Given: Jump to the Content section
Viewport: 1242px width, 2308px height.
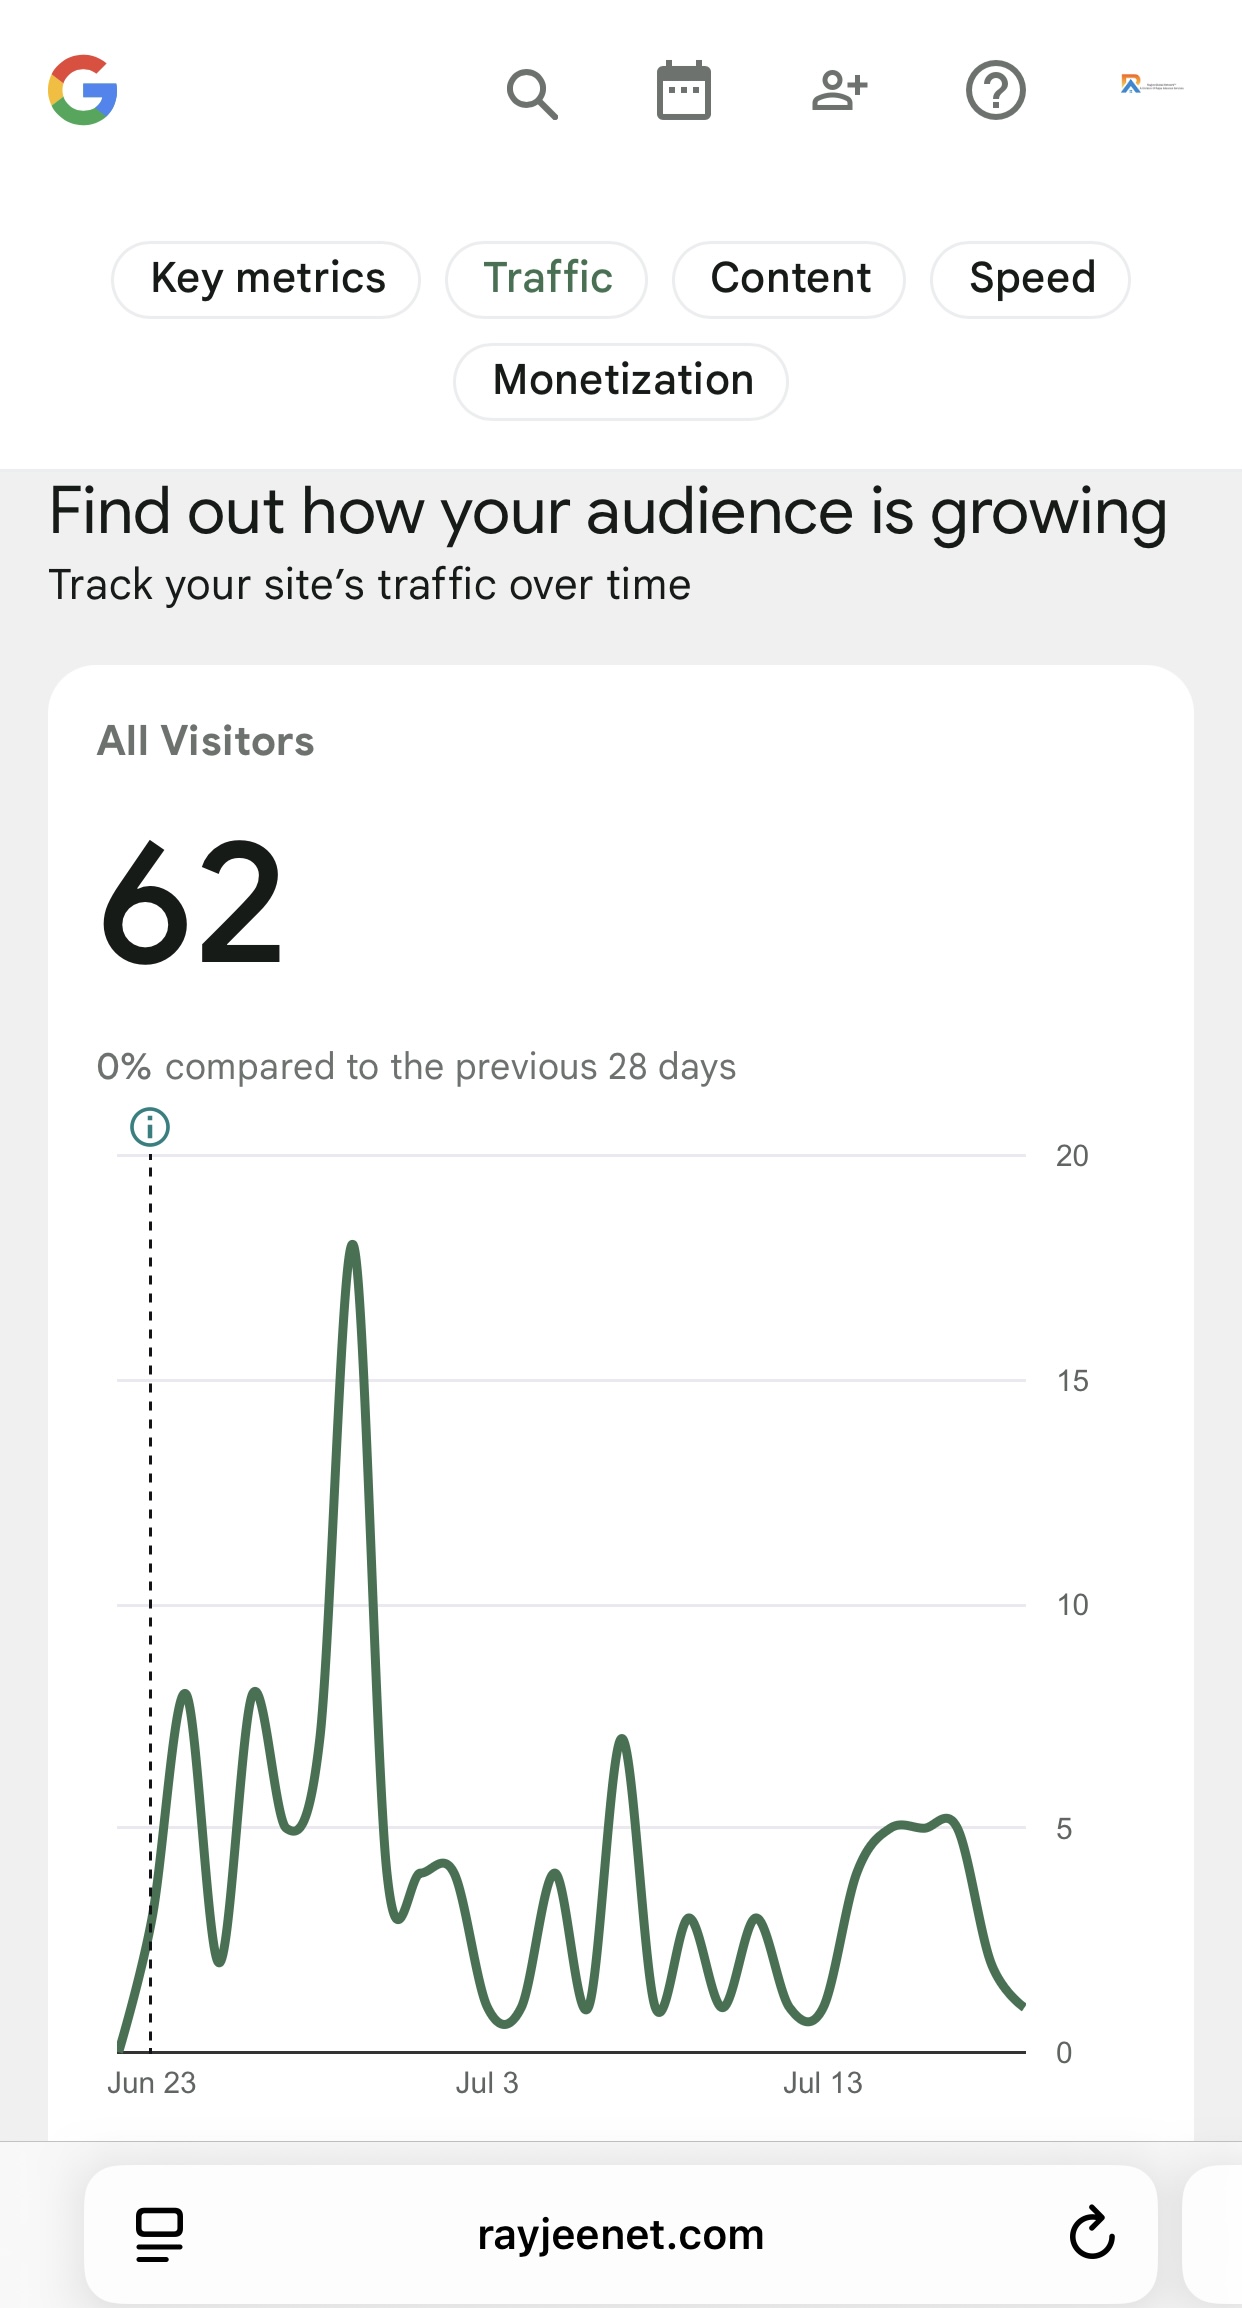Looking at the screenshot, I should [x=789, y=279].
